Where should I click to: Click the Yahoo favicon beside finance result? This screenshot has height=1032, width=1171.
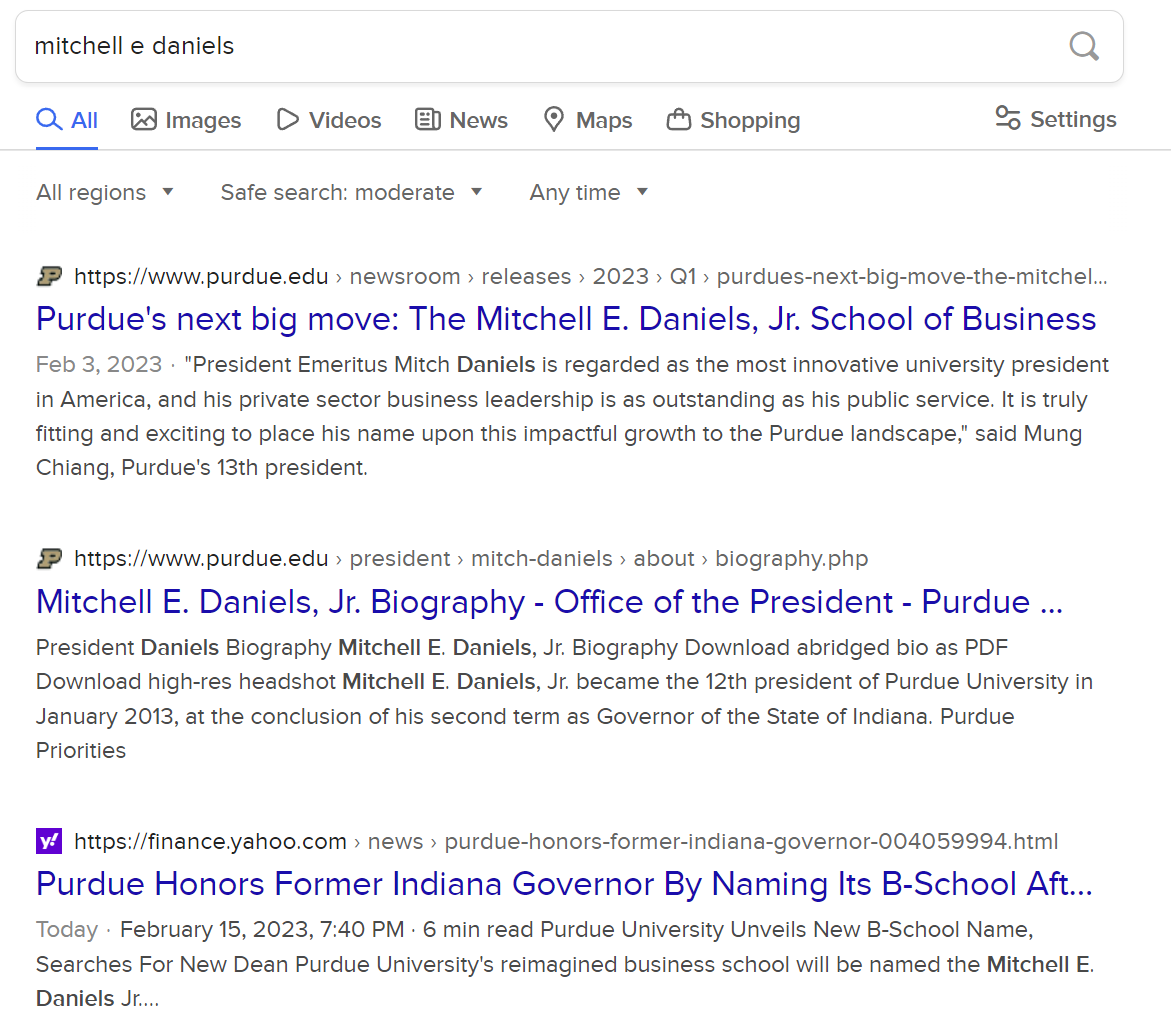49,842
